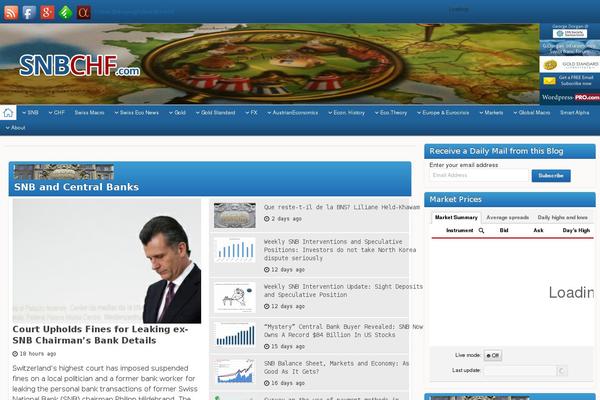Click the Get a FREE Email banner

[x=570, y=81]
